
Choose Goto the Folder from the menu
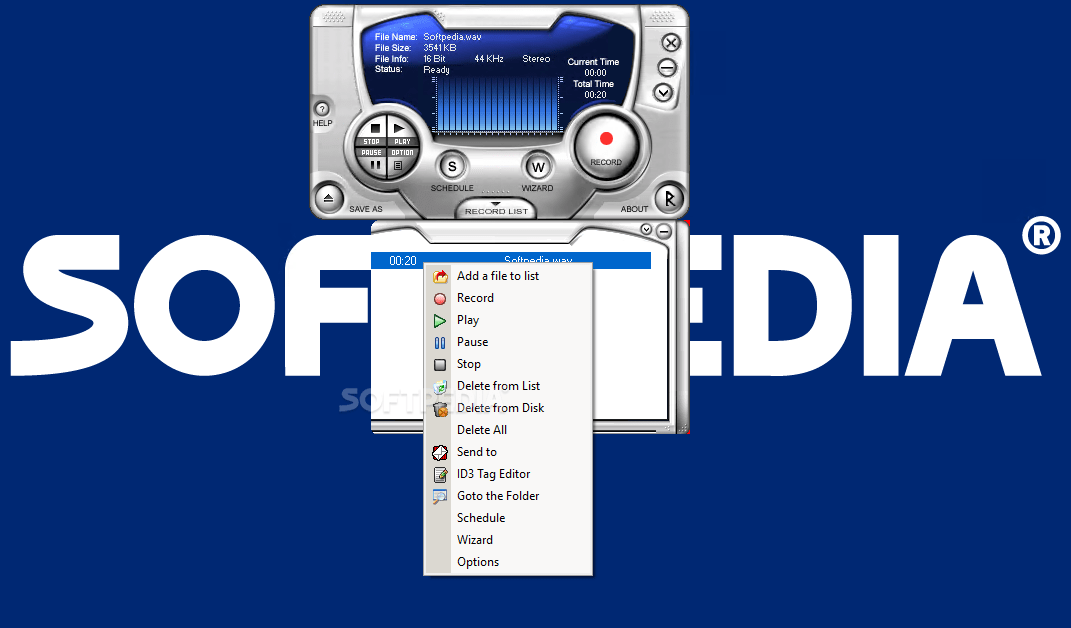tap(496, 495)
